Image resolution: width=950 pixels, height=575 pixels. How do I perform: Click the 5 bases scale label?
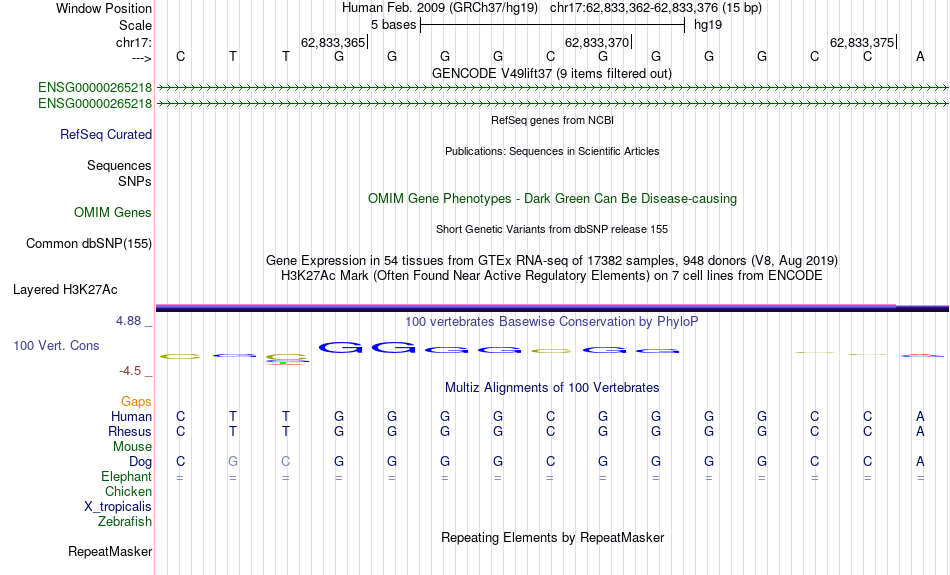click(x=394, y=25)
